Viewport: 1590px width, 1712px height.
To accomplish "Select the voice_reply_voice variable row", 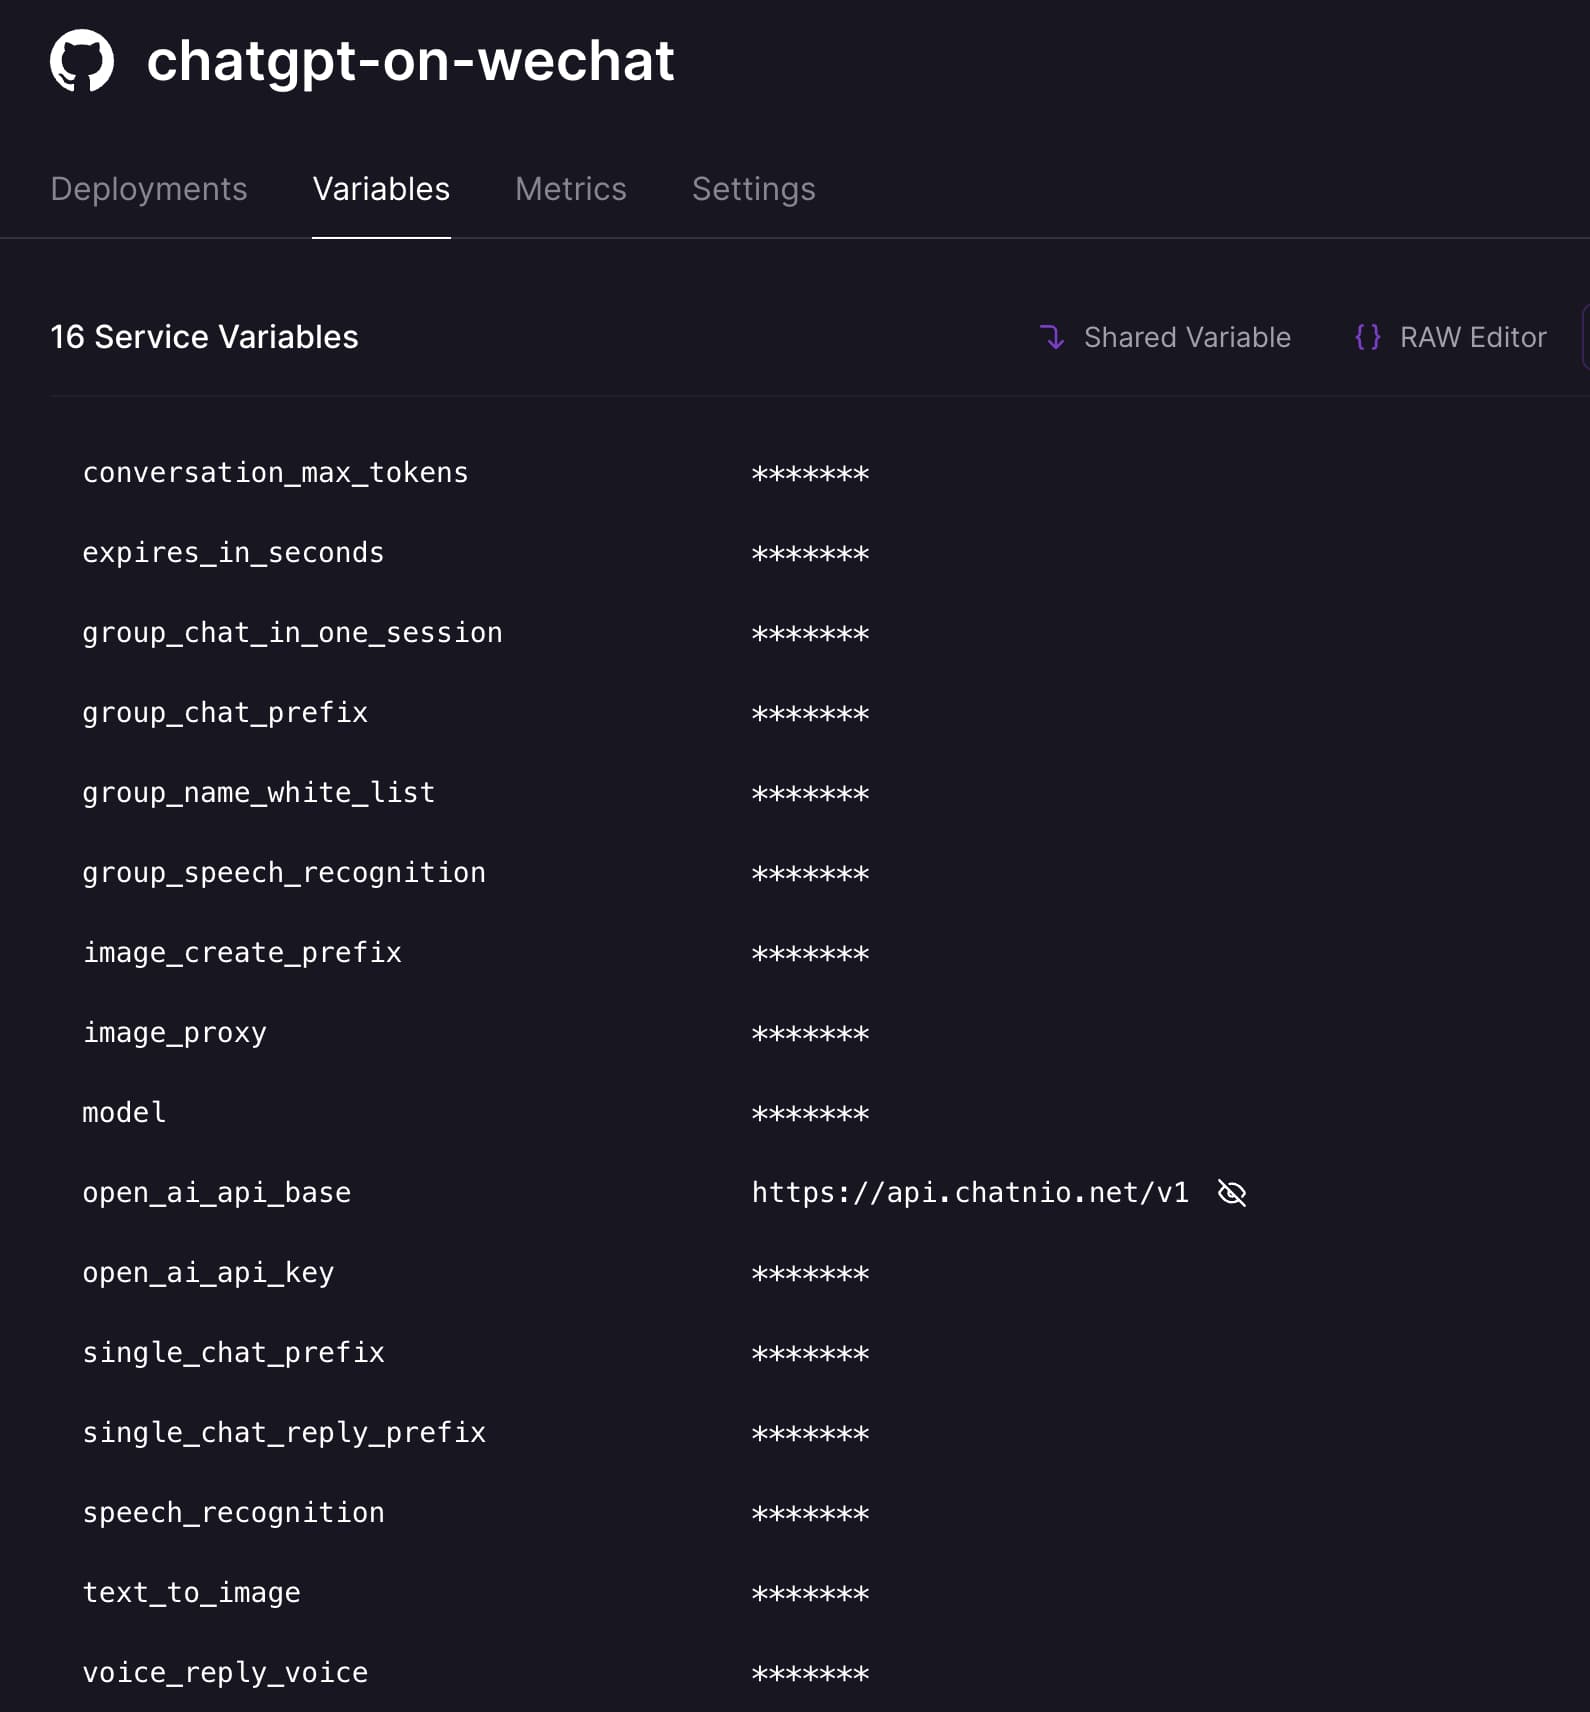I will tap(225, 1673).
